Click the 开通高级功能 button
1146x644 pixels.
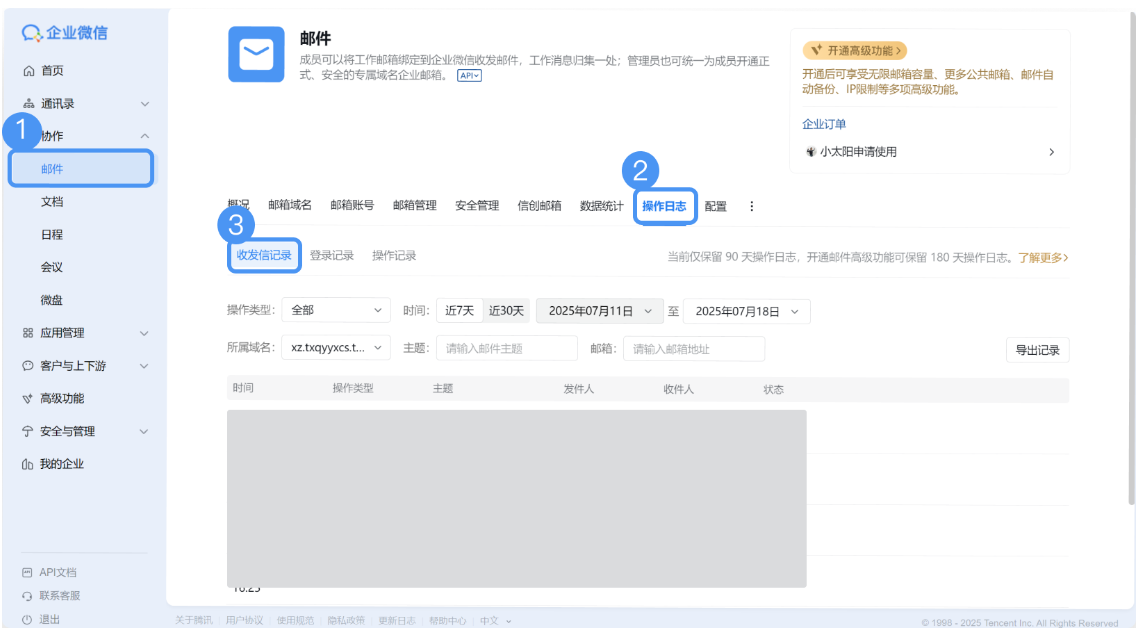tap(855, 50)
